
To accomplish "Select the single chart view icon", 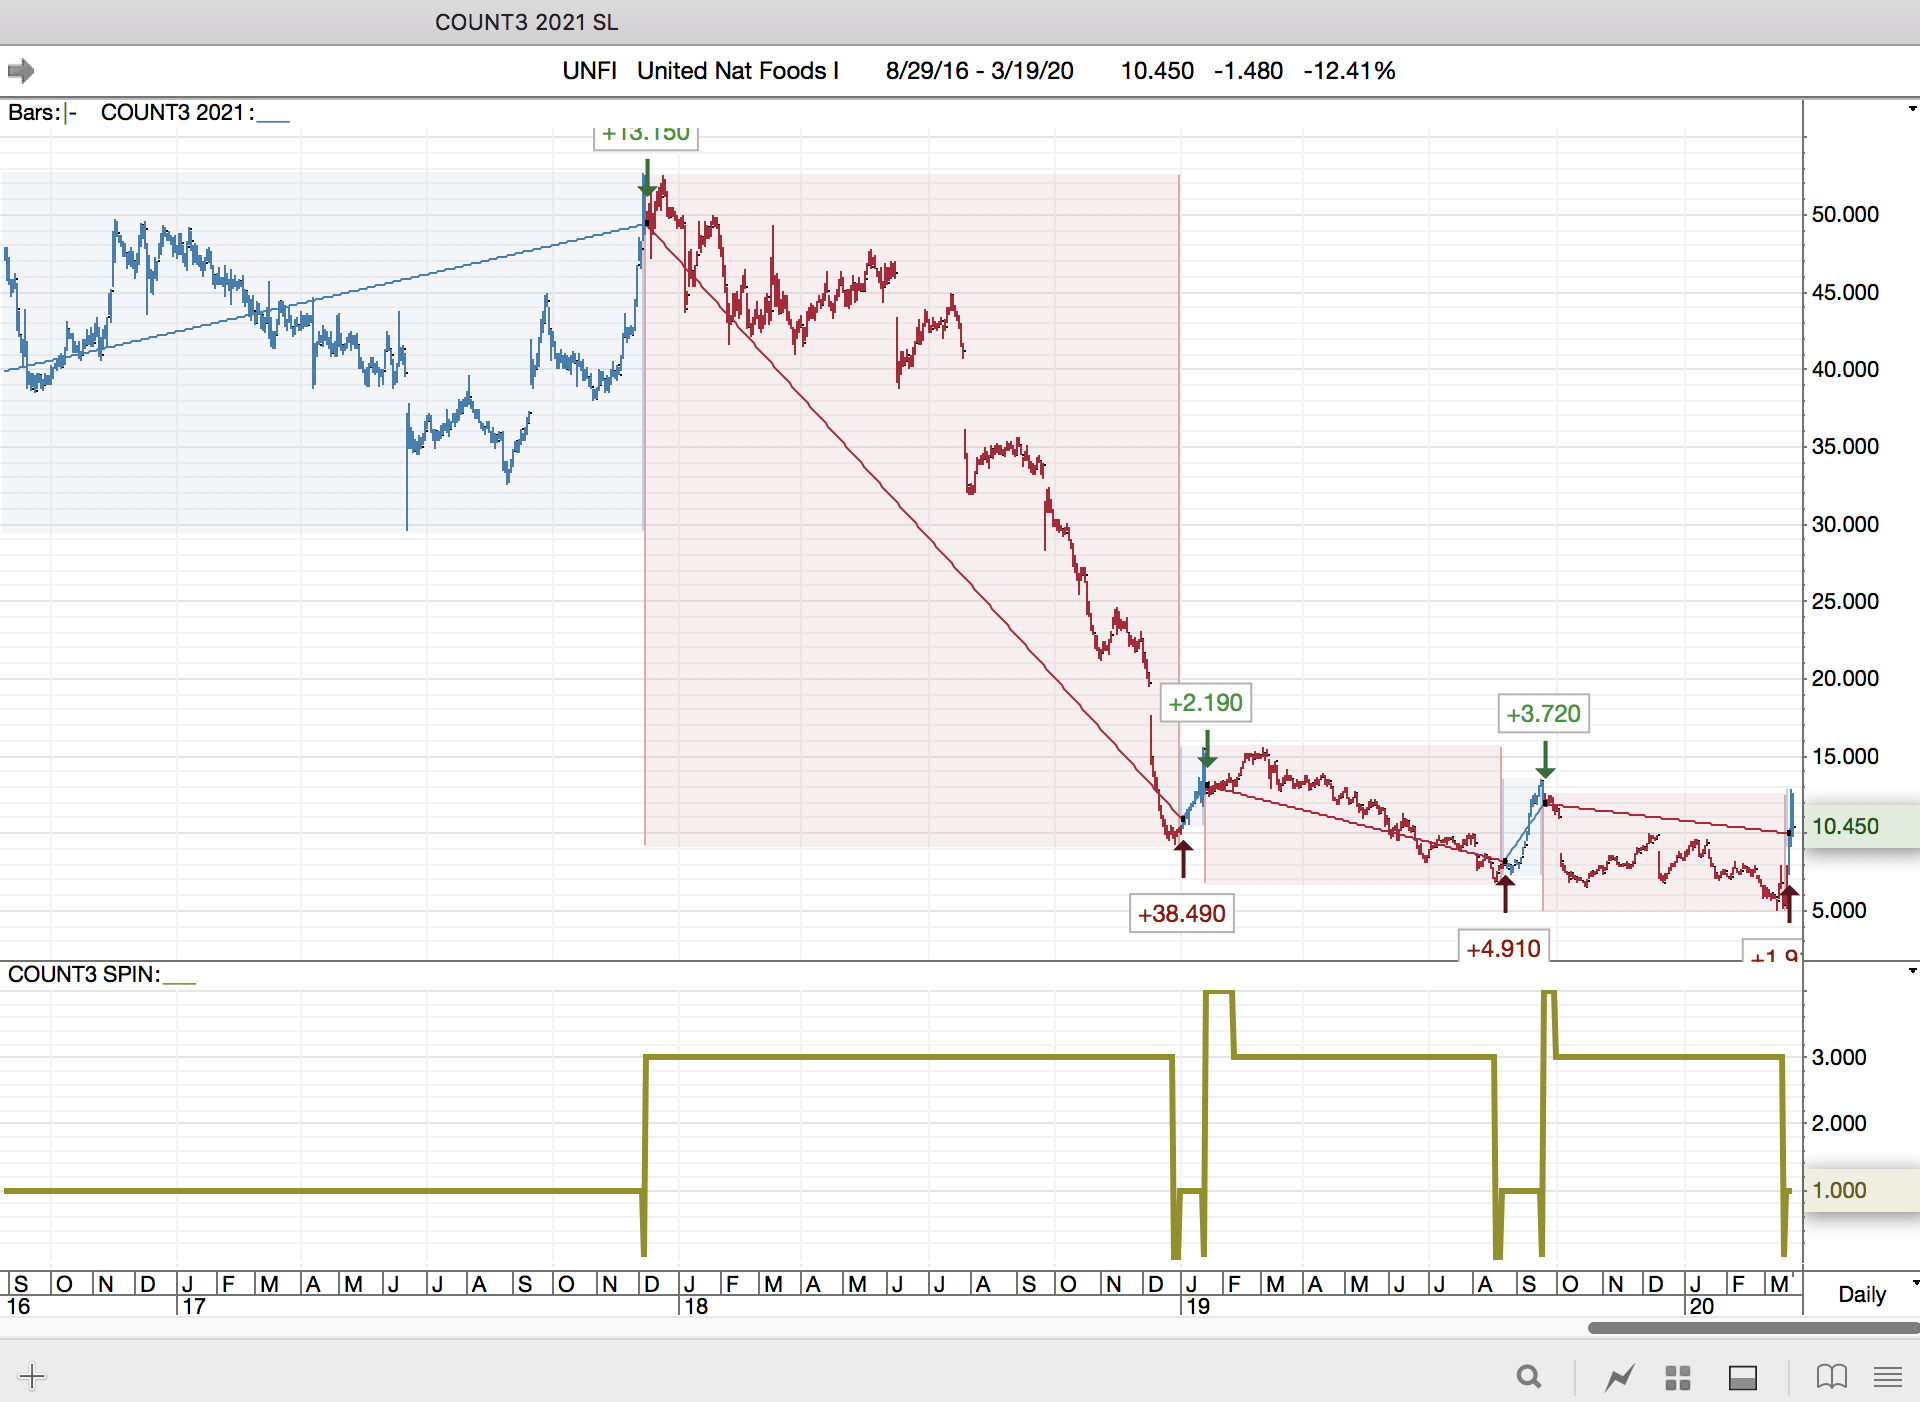I will [1619, 1377].
